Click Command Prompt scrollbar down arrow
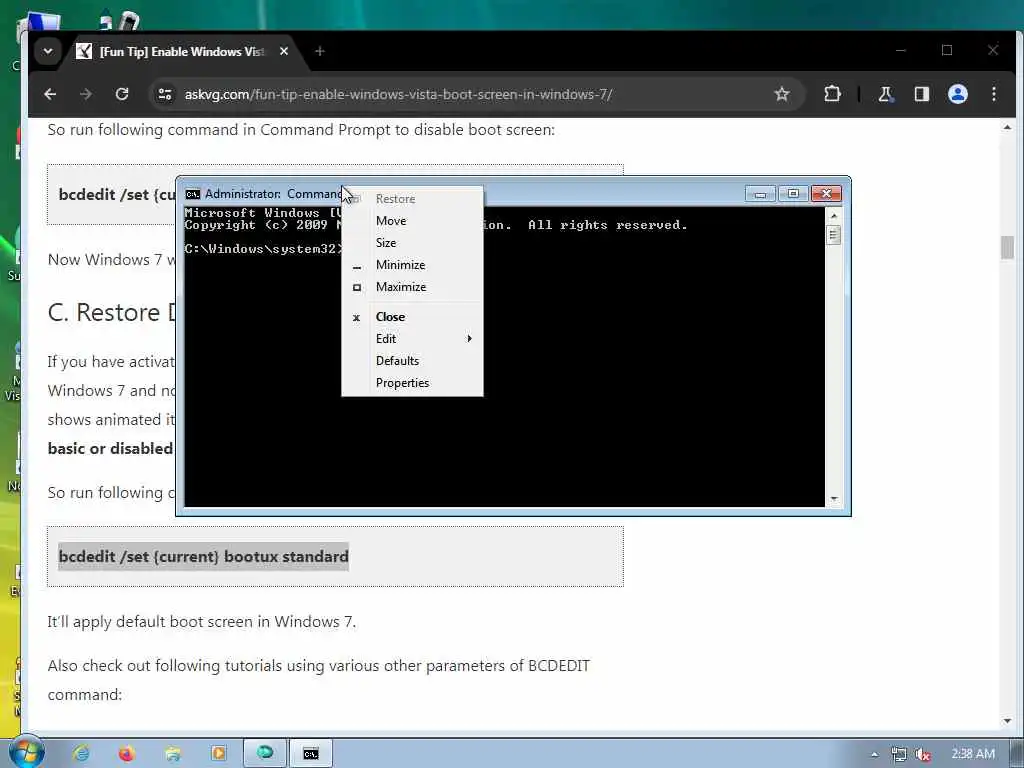Viewport: 1024px width, 768px height. [833, 499]
